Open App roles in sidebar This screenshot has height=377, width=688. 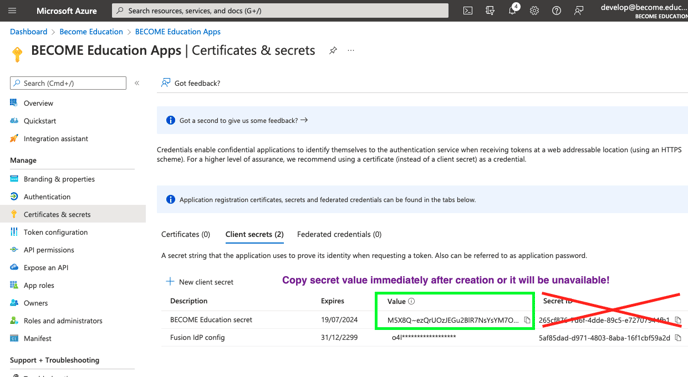[39, 285]
